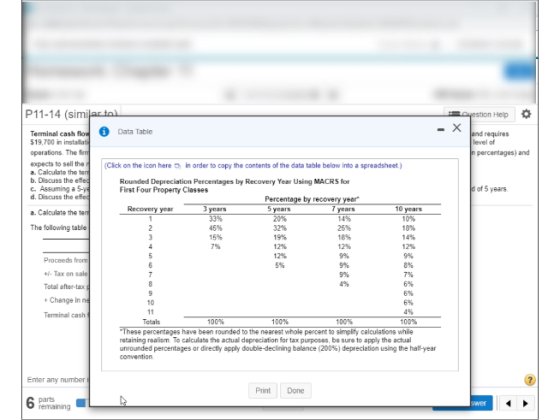
Task: Click the blue info icon beside Data Table
Action: (104, 132)
